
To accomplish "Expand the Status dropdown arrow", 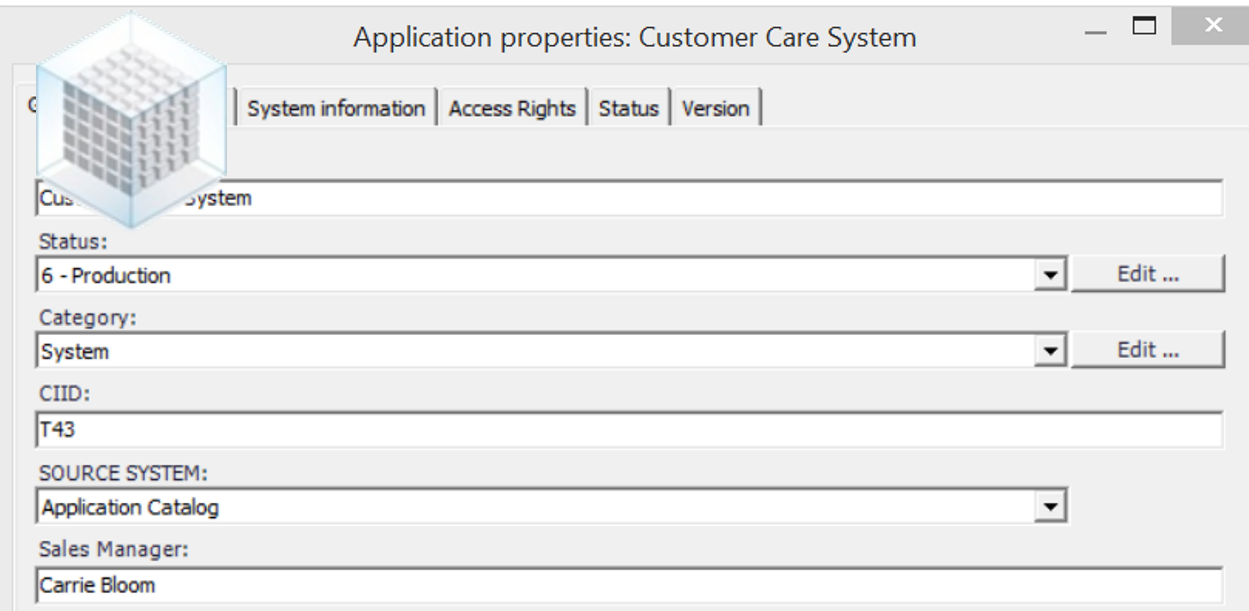I will tap(1049, 275).
